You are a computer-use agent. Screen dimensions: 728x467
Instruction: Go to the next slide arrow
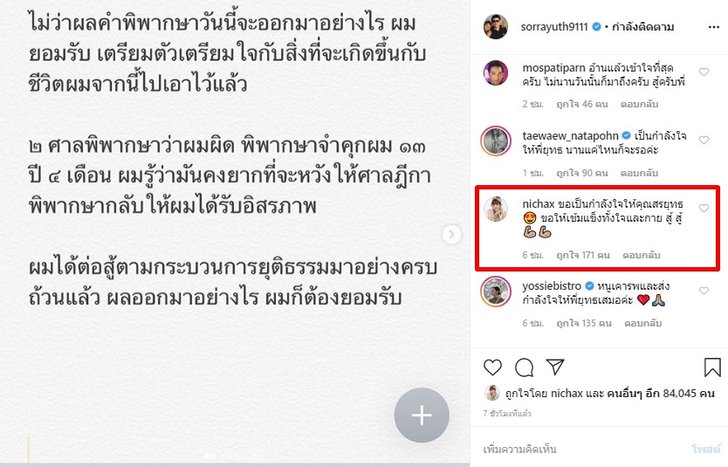click(x=451, y=234)
